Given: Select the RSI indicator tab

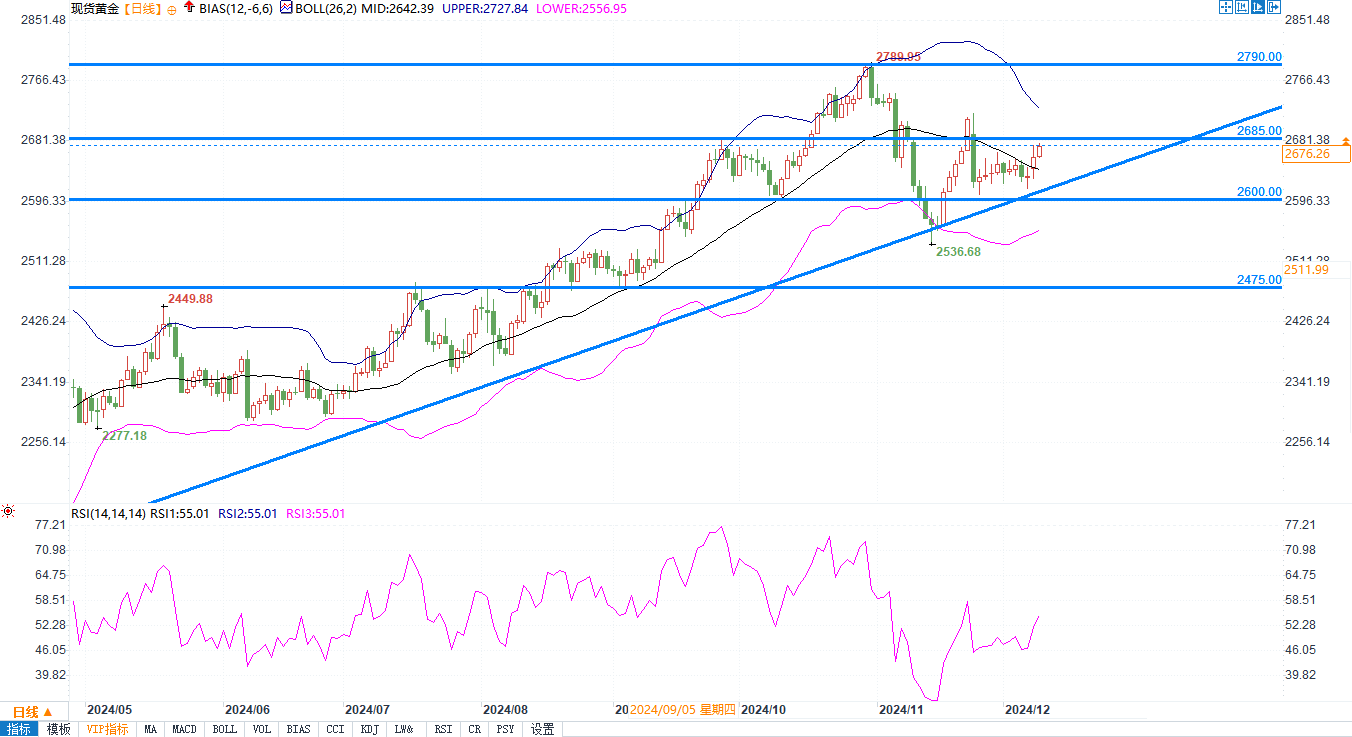Looking at the screenshot, I should pyautogui.click(x=443, y=729).
